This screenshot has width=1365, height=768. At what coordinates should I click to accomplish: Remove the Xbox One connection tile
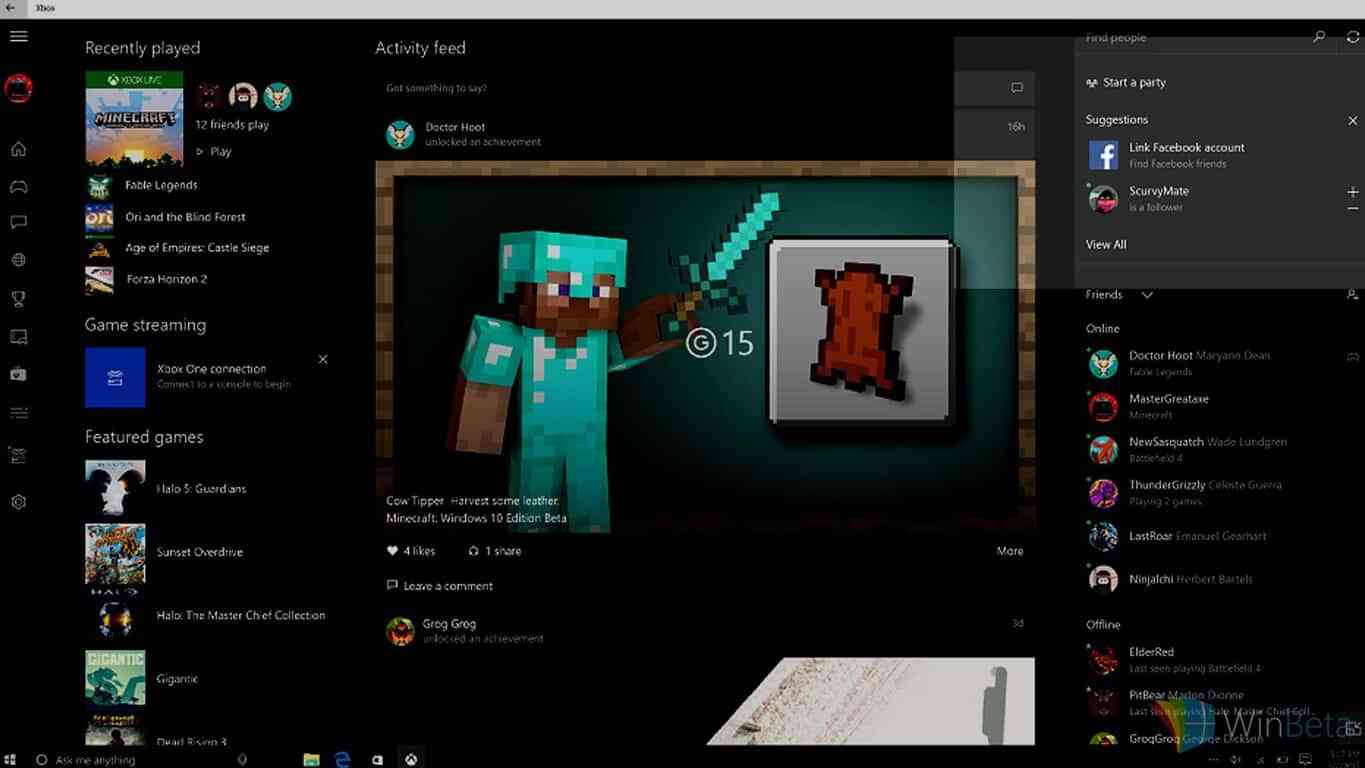tap(323, 358)
